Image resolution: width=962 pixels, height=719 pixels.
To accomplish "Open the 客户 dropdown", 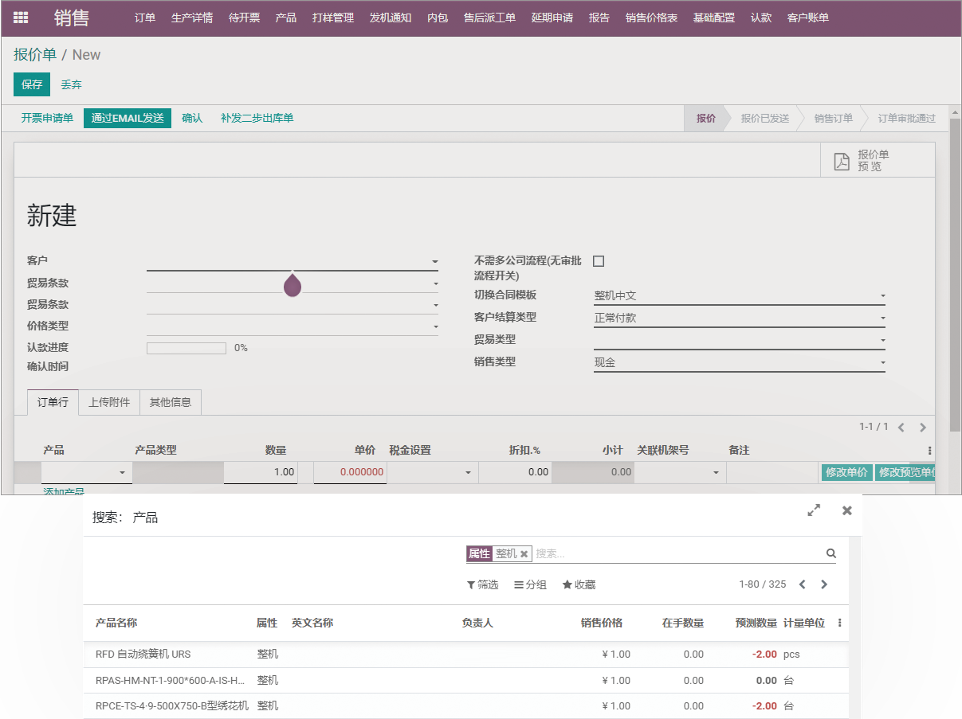I will 434,262.
